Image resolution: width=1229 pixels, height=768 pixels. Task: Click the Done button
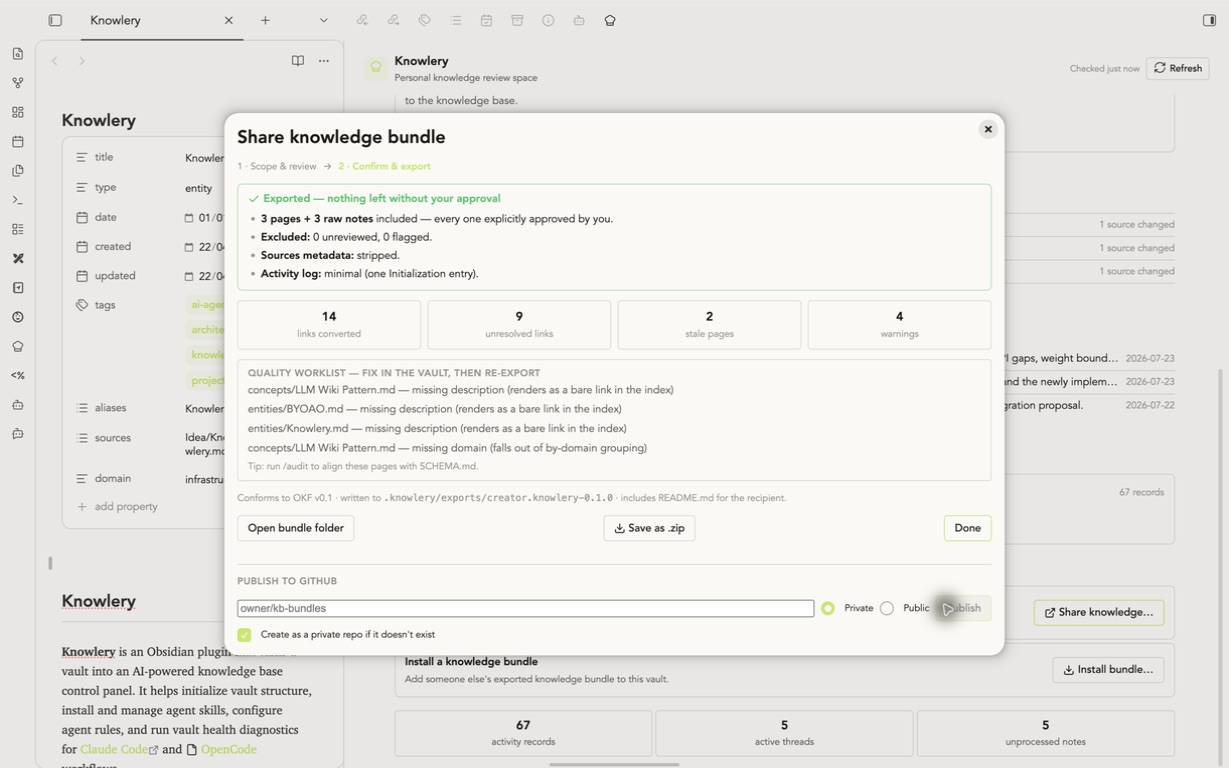[967, 528]
